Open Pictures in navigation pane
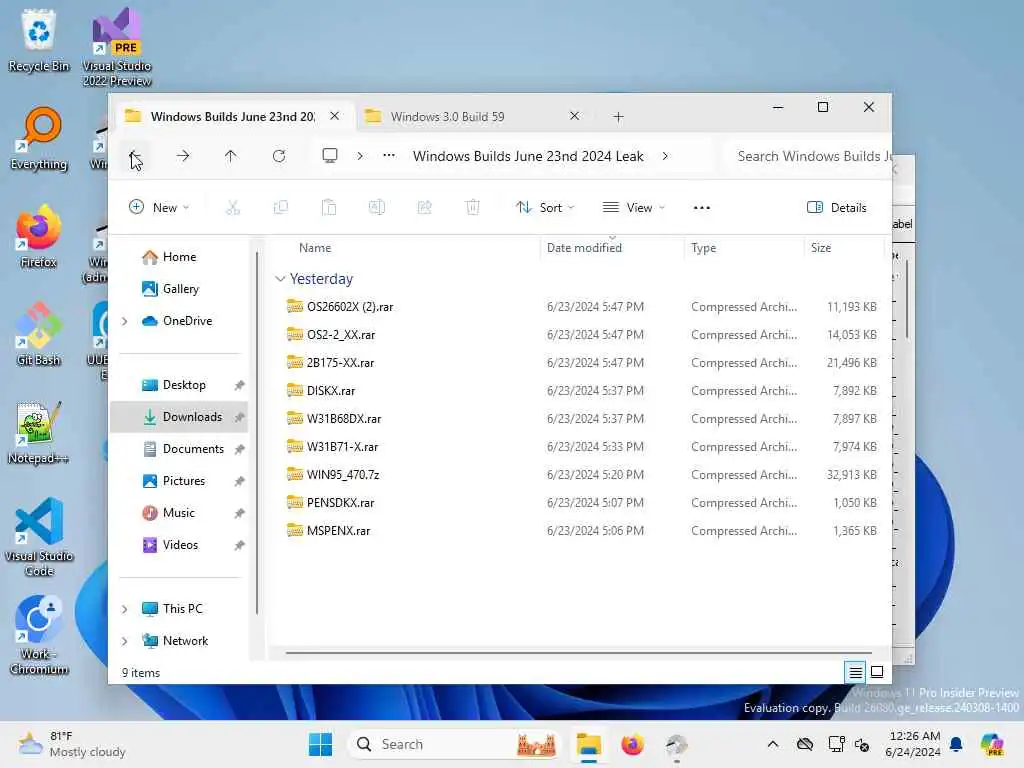This screenshot has height=768, width=1024. (x=178, y=481)
